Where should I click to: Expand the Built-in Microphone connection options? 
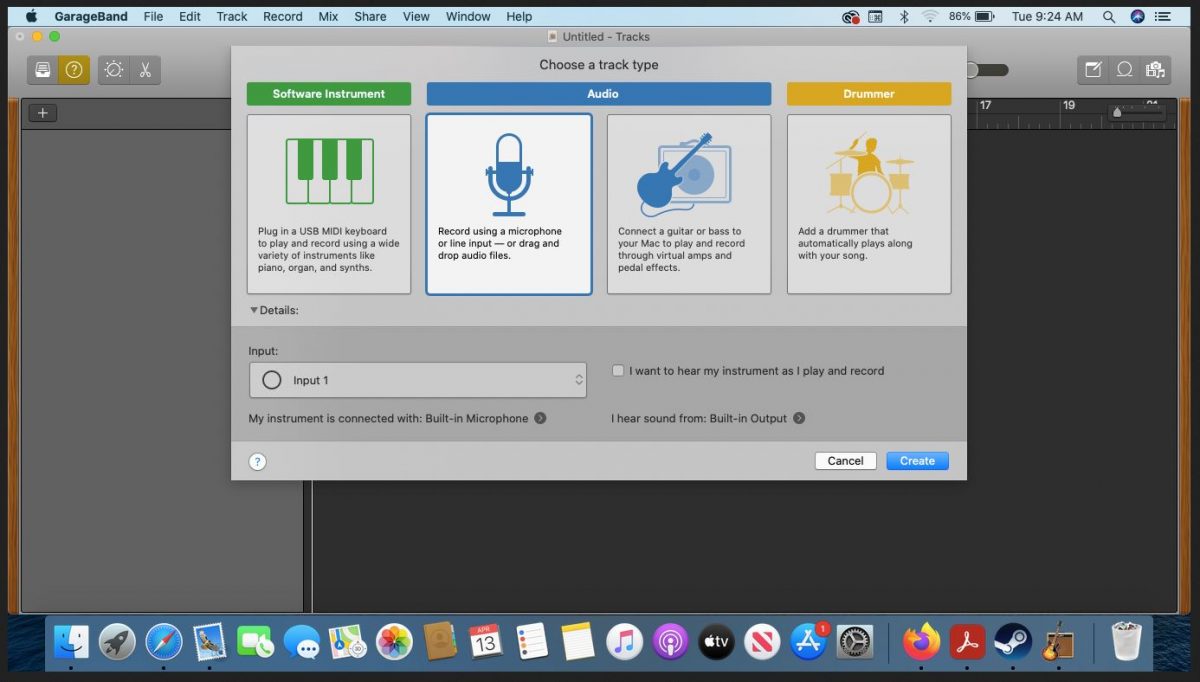[x=540, y=418]
